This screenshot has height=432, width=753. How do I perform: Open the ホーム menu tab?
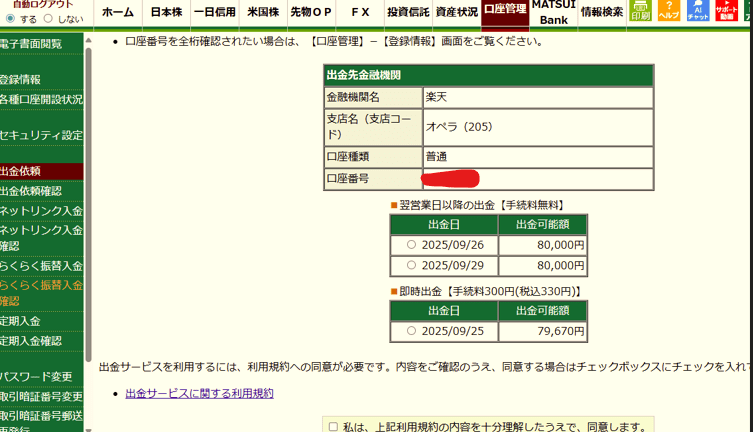(118, 12)
